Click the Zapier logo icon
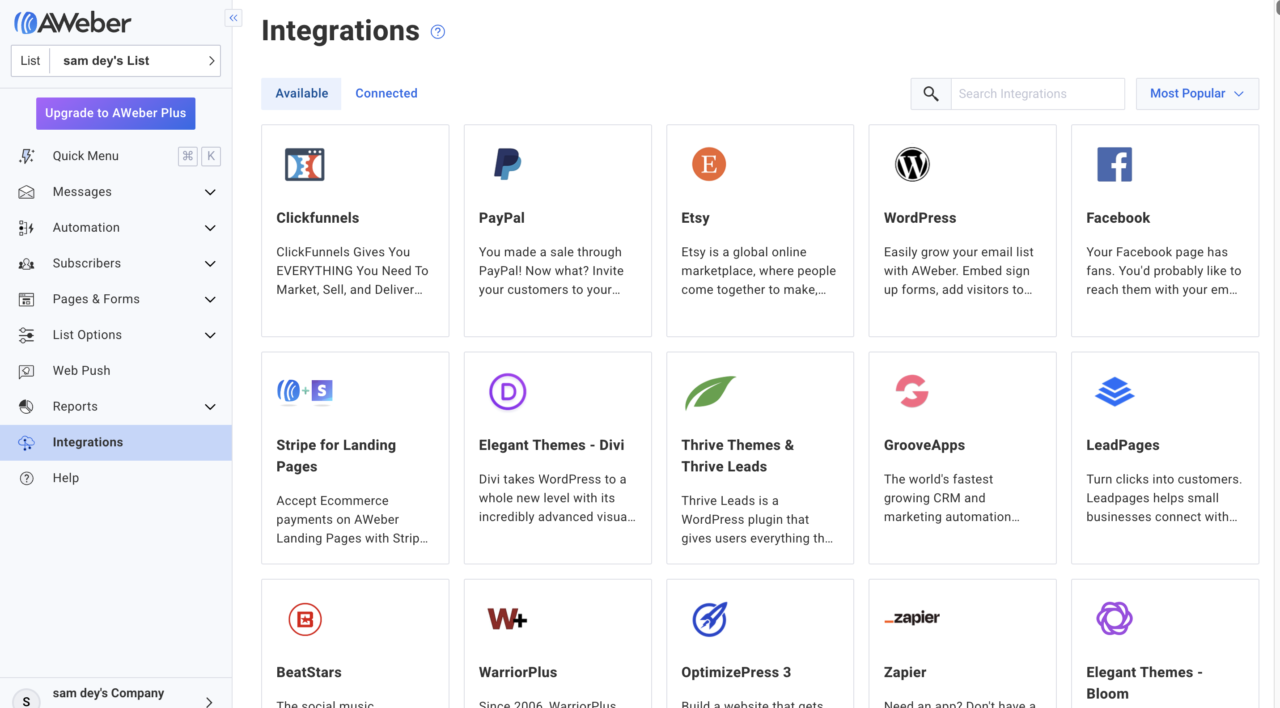Image resolution: width=1280 pixels, height=708 pixels. pos(912,618)
